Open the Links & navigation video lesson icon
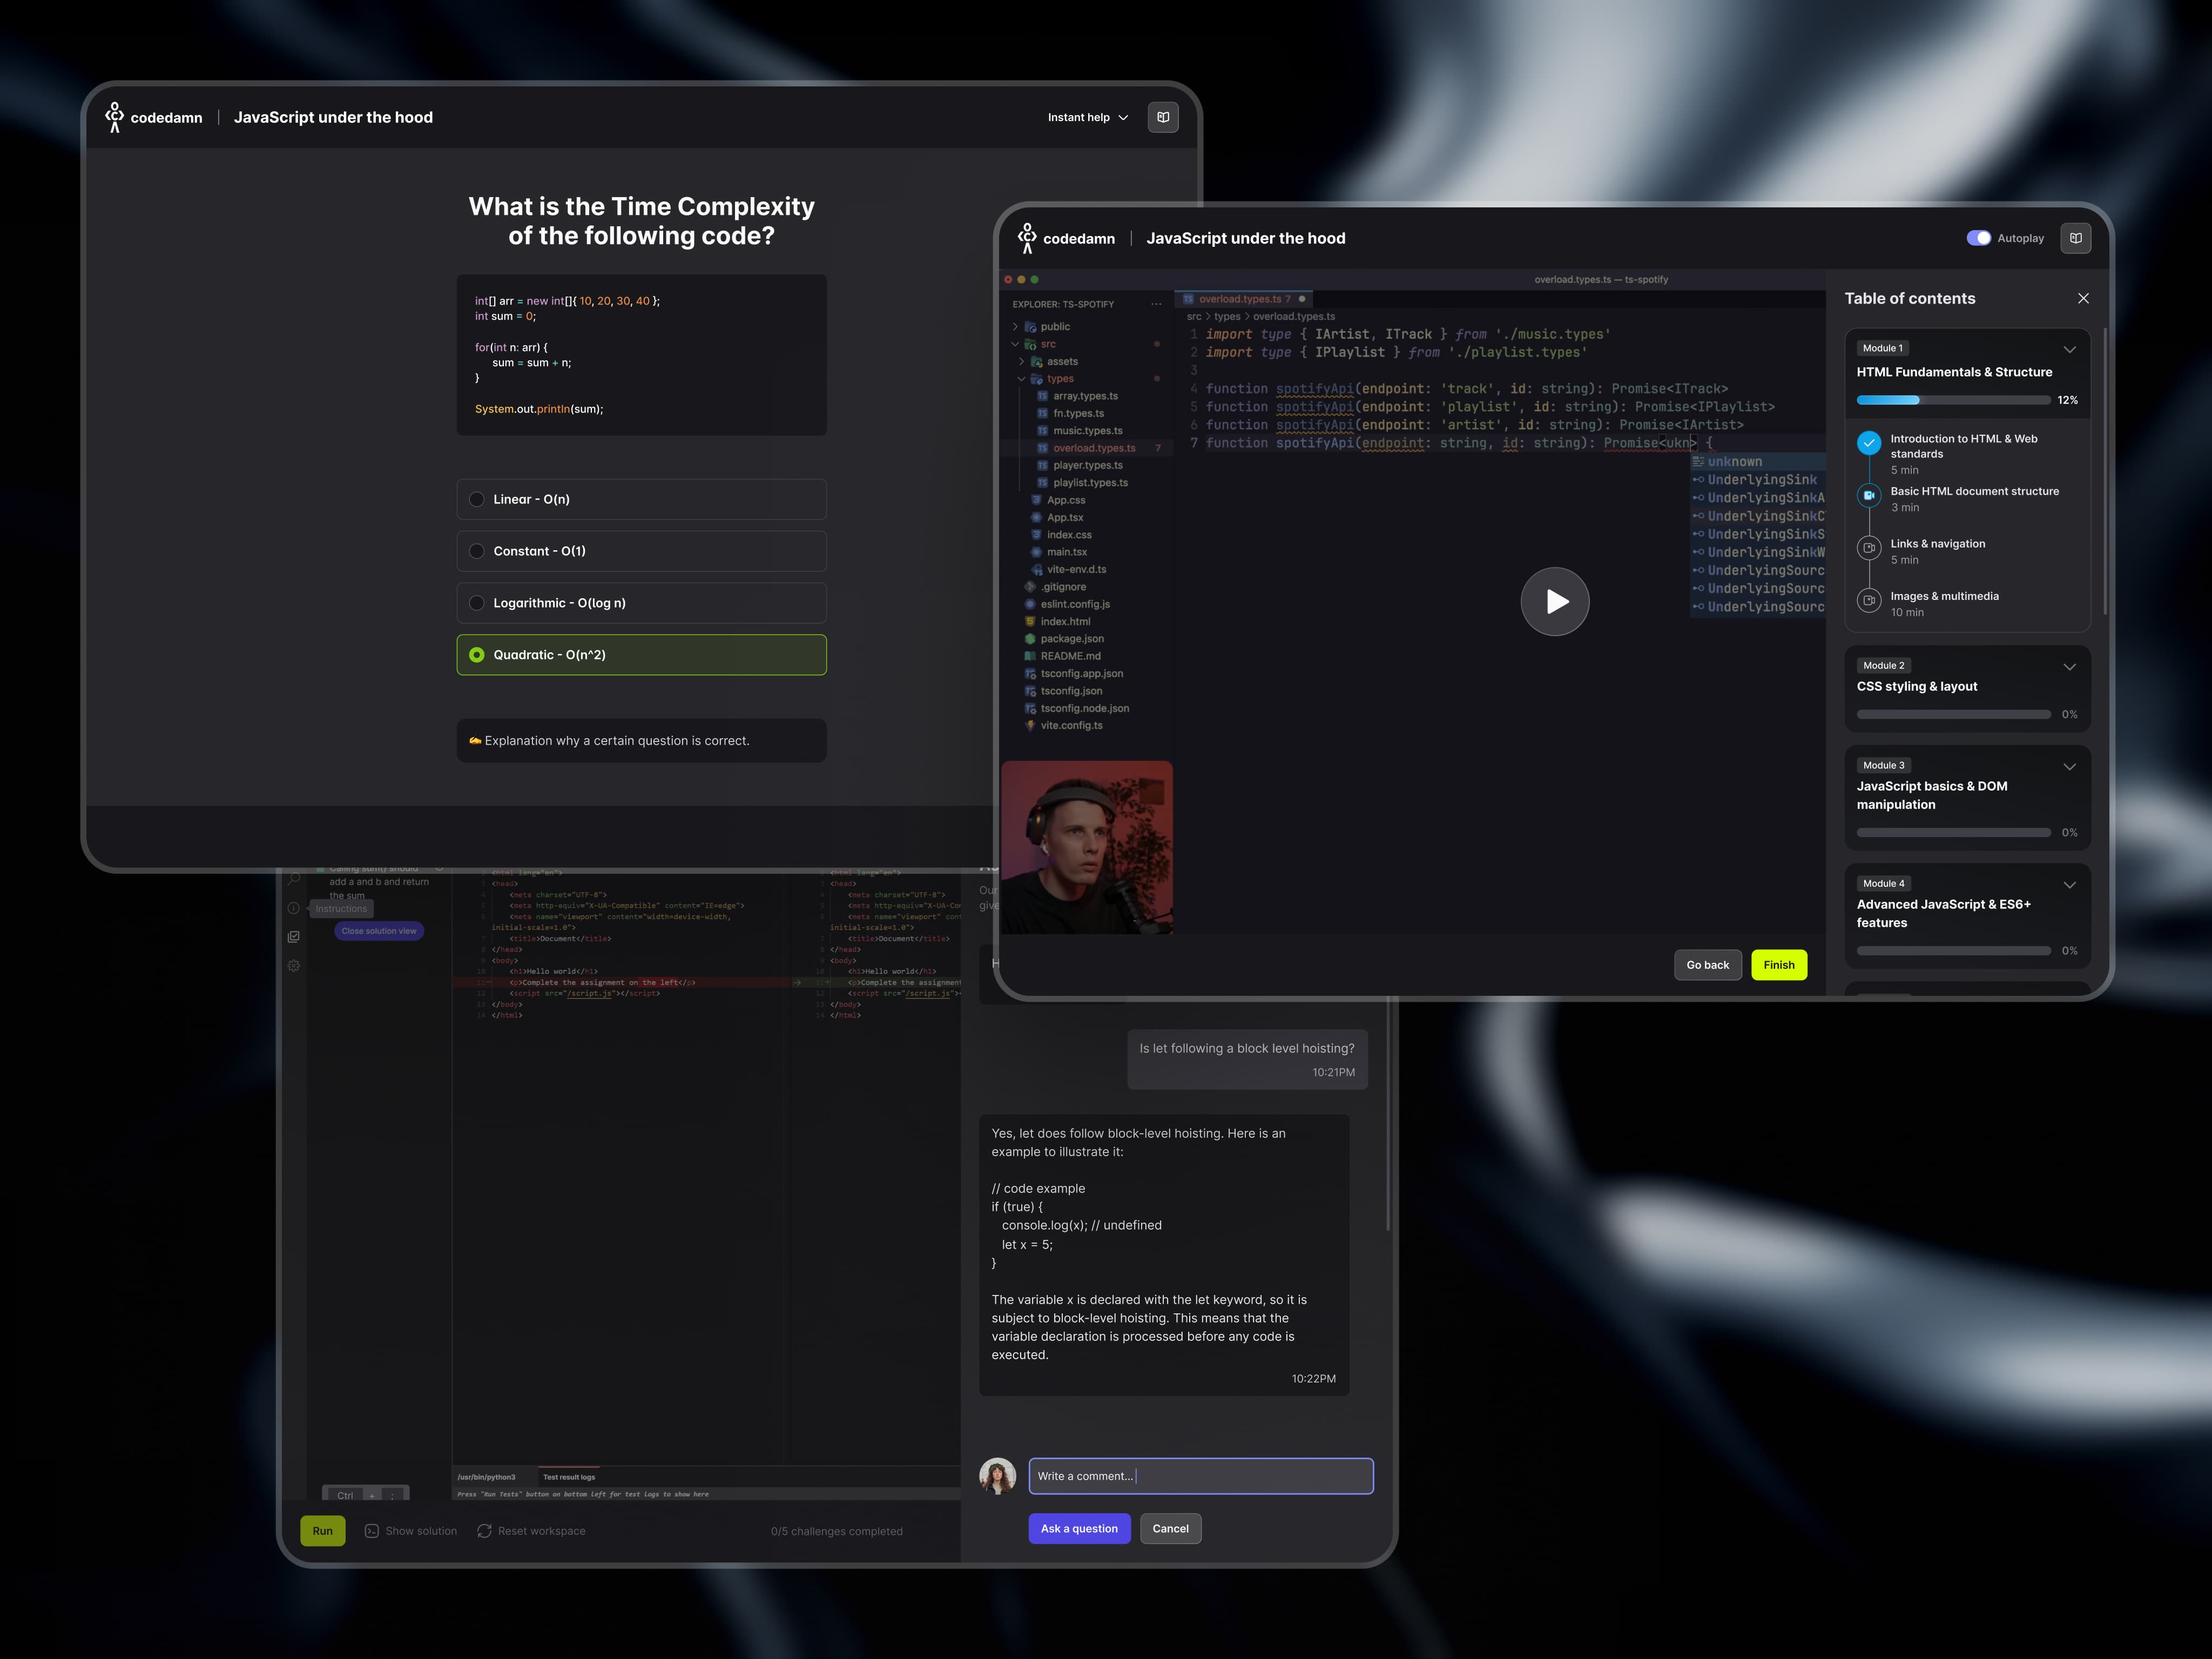Image resolution: width=2212 pixels, height=1659 pixels. (1869, 548)
